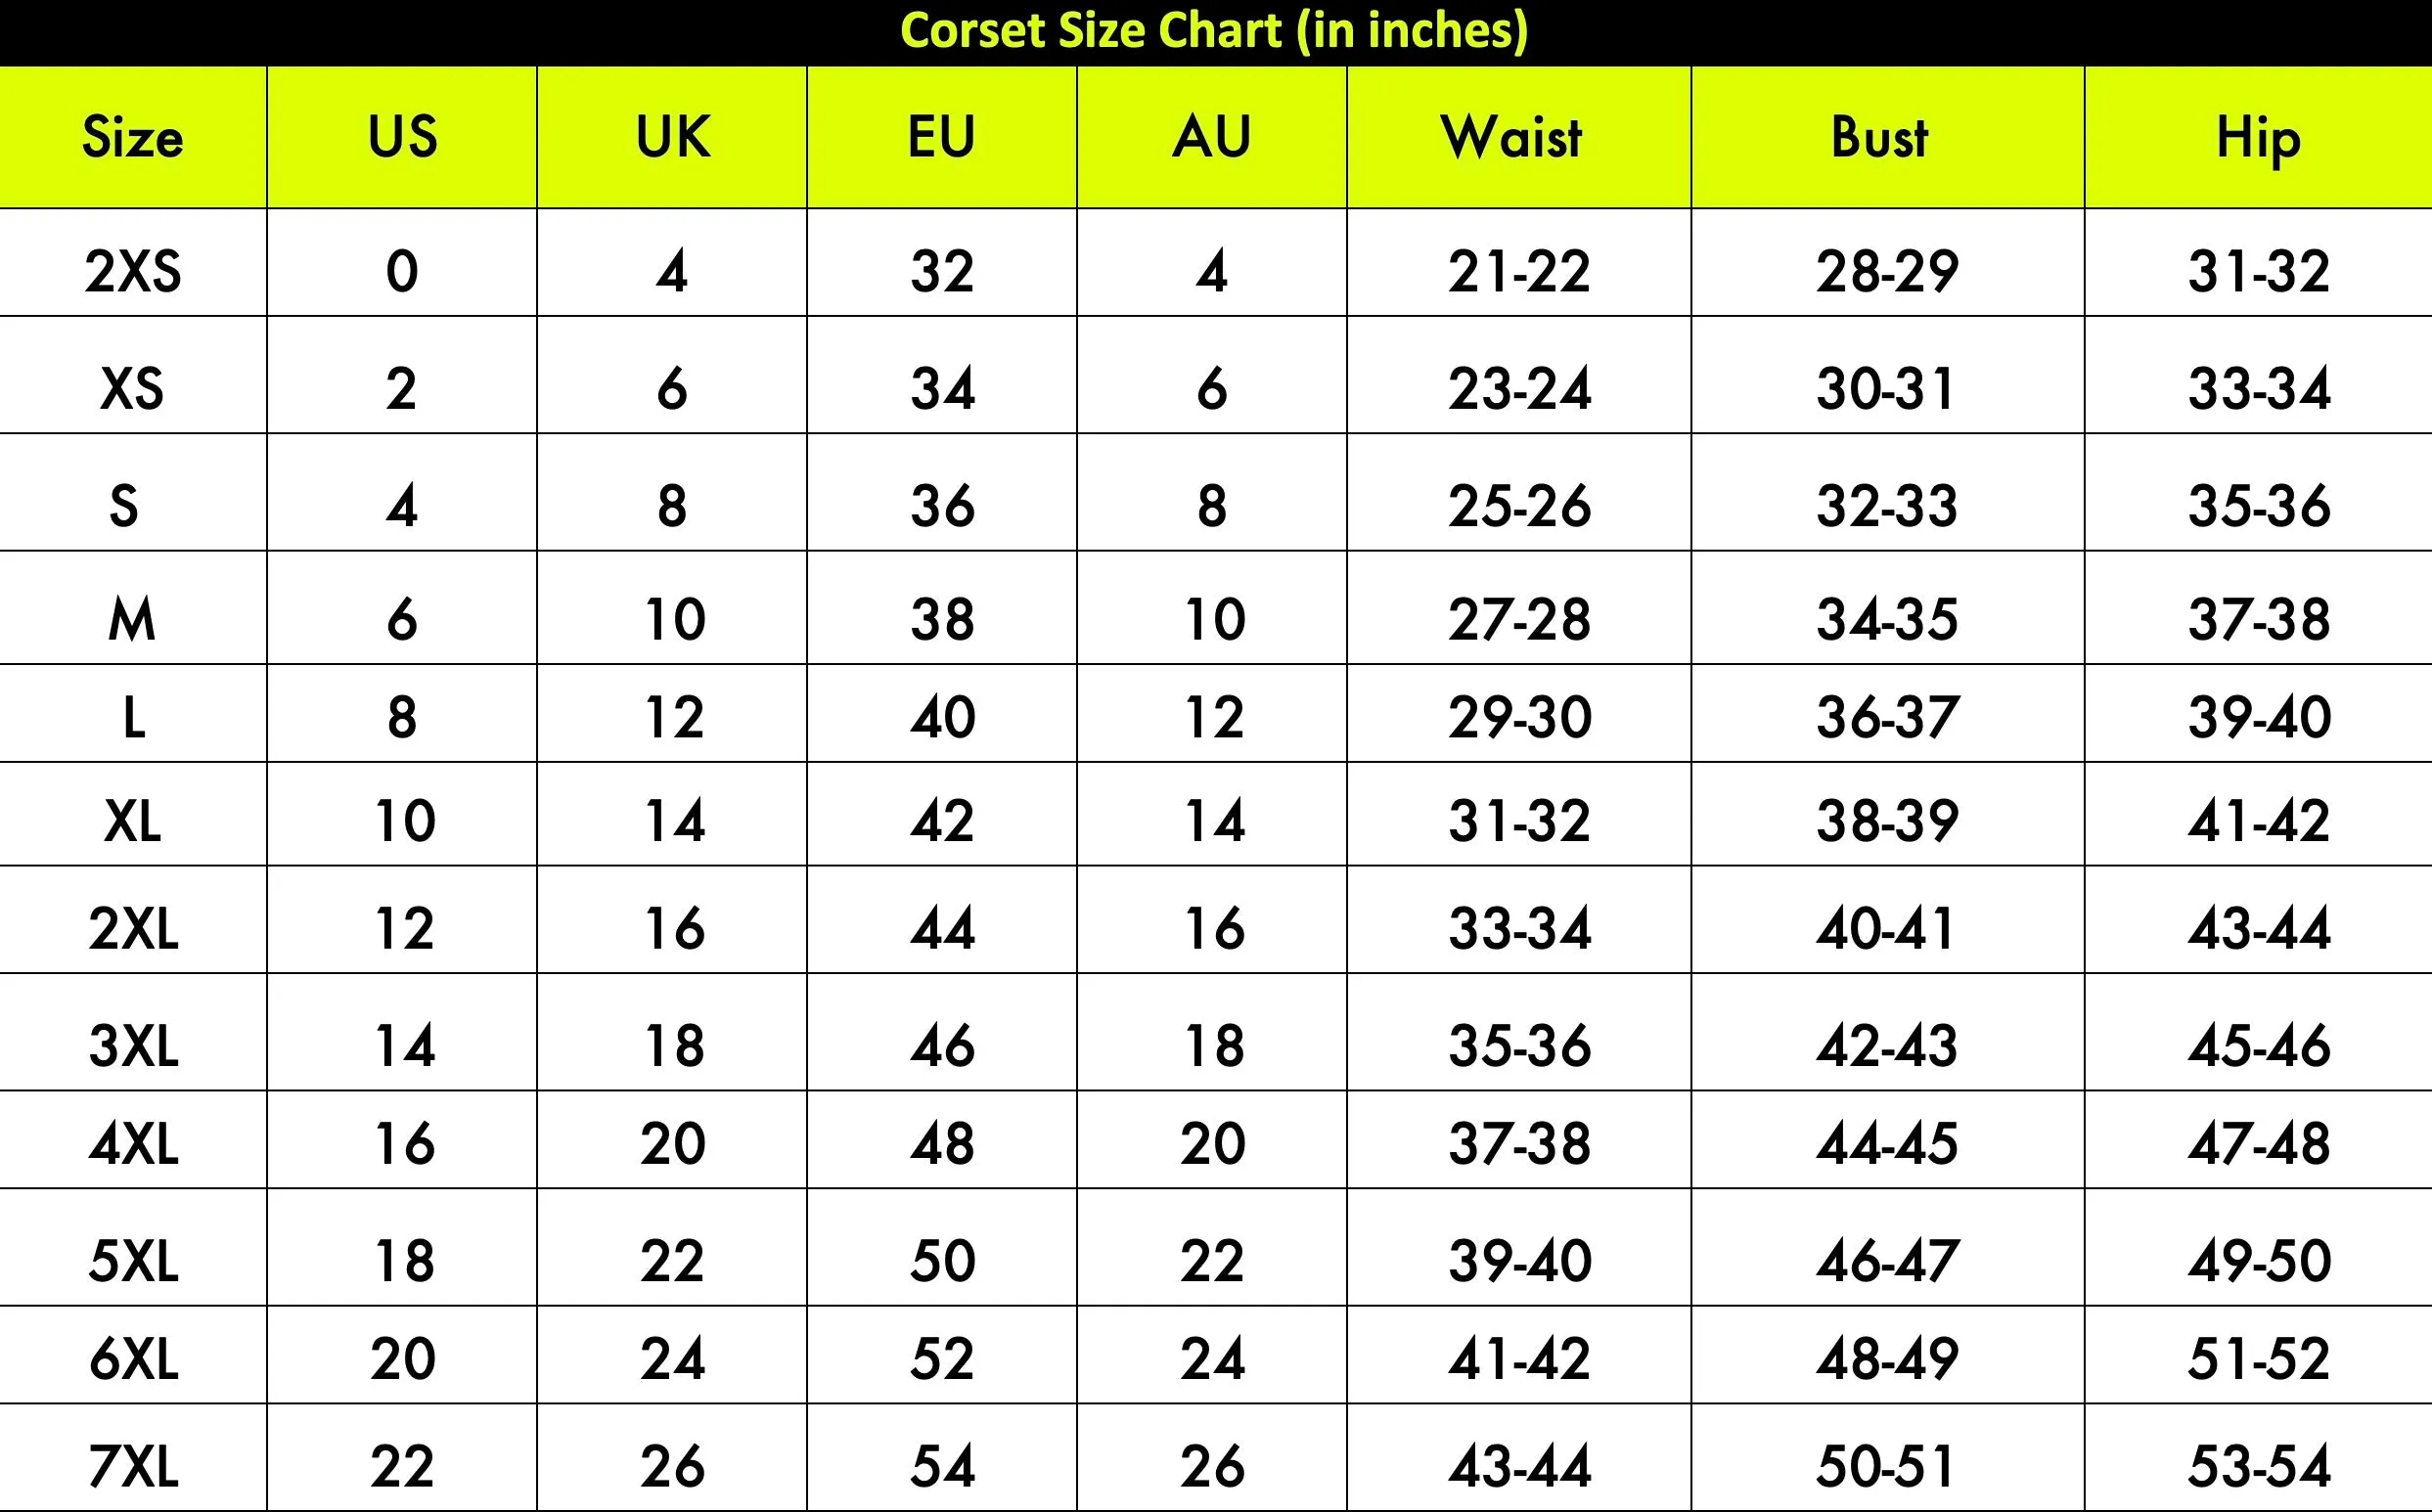Click waist value 39-40 for 5XL
Image resolution: width=2432 pixels, height=1512 pixels.
click(1519, 1260)
